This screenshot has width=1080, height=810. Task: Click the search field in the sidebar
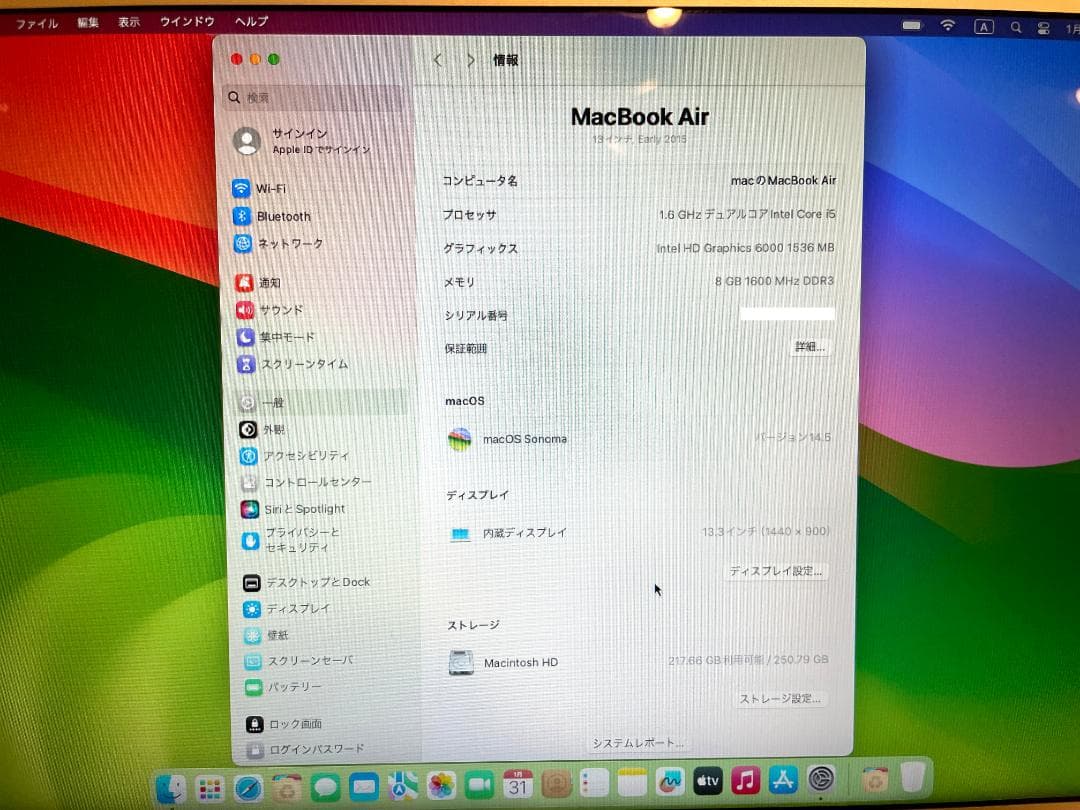[x=300, y=96]
